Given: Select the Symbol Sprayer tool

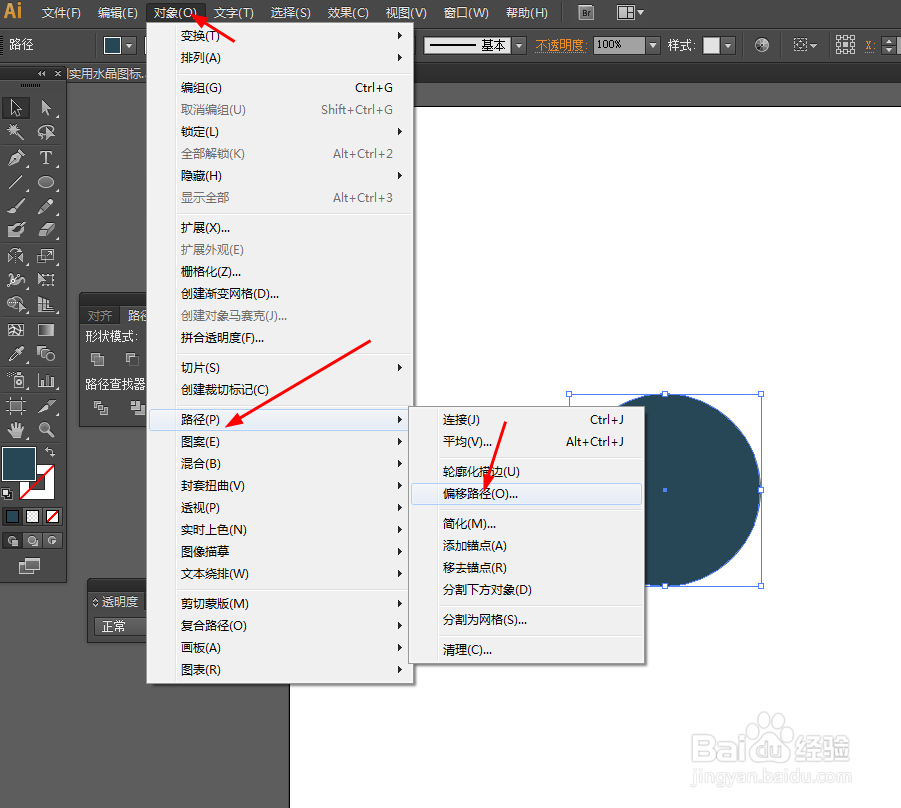Looking at the screenshot, I should 16,380.
